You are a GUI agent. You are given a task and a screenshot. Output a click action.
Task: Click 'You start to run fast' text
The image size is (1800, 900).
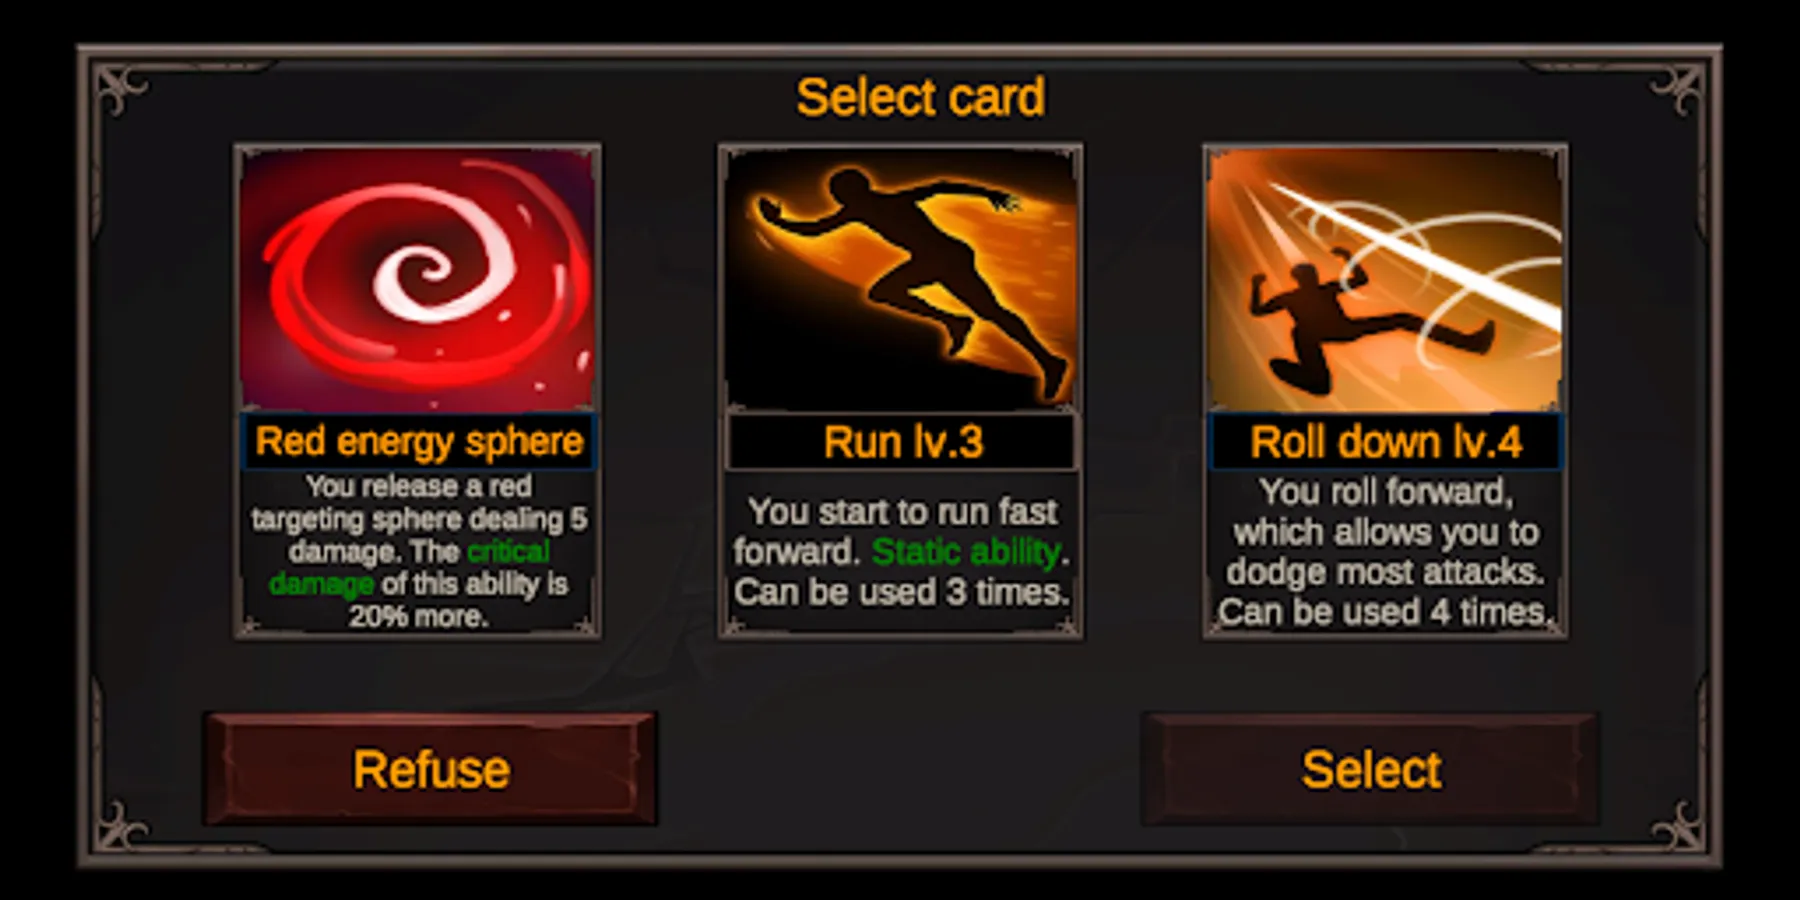coord(902,512)
